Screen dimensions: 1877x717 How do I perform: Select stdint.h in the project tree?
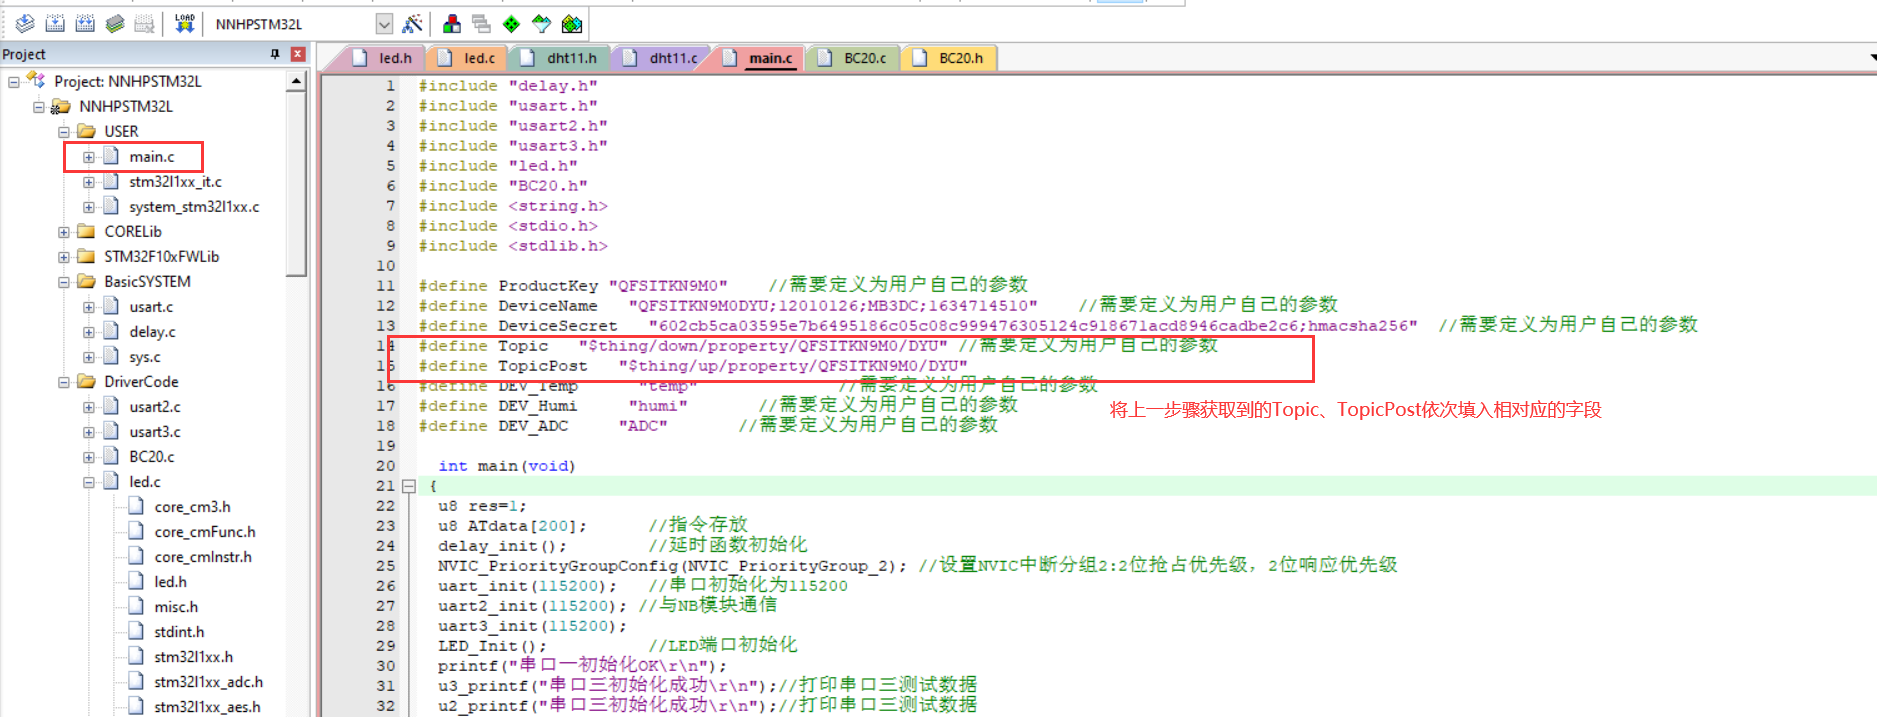(x=179, y=632)
